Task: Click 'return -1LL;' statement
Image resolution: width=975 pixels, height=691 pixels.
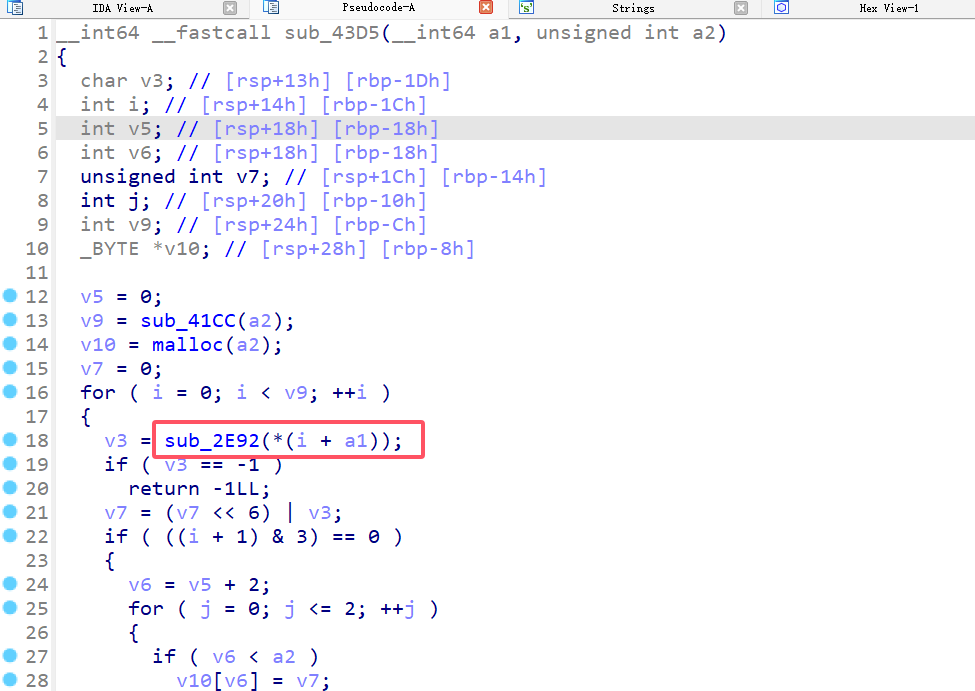Action: [199, 489]
